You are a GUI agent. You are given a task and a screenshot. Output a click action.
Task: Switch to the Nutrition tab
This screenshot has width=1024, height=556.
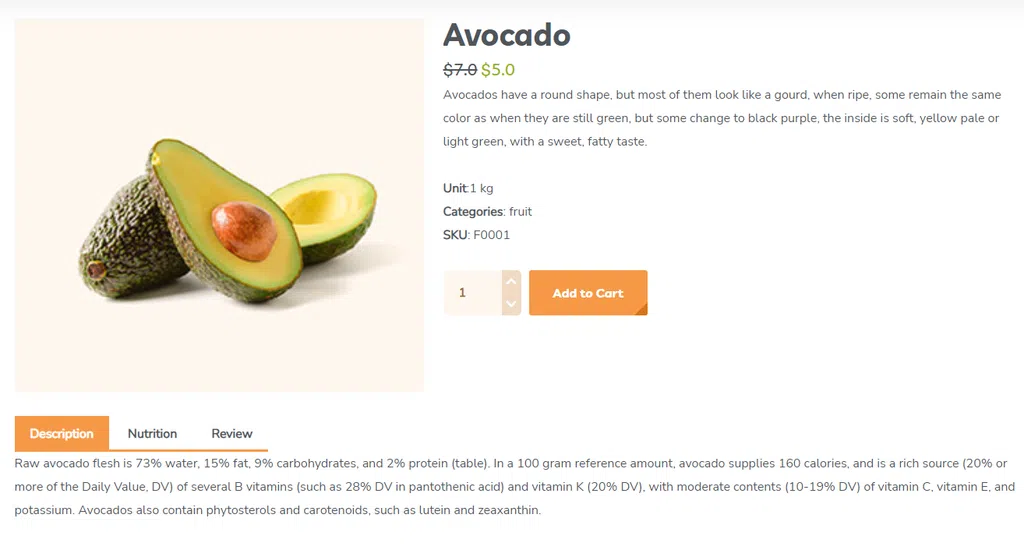pyautogui.click(x=152, y=434)
